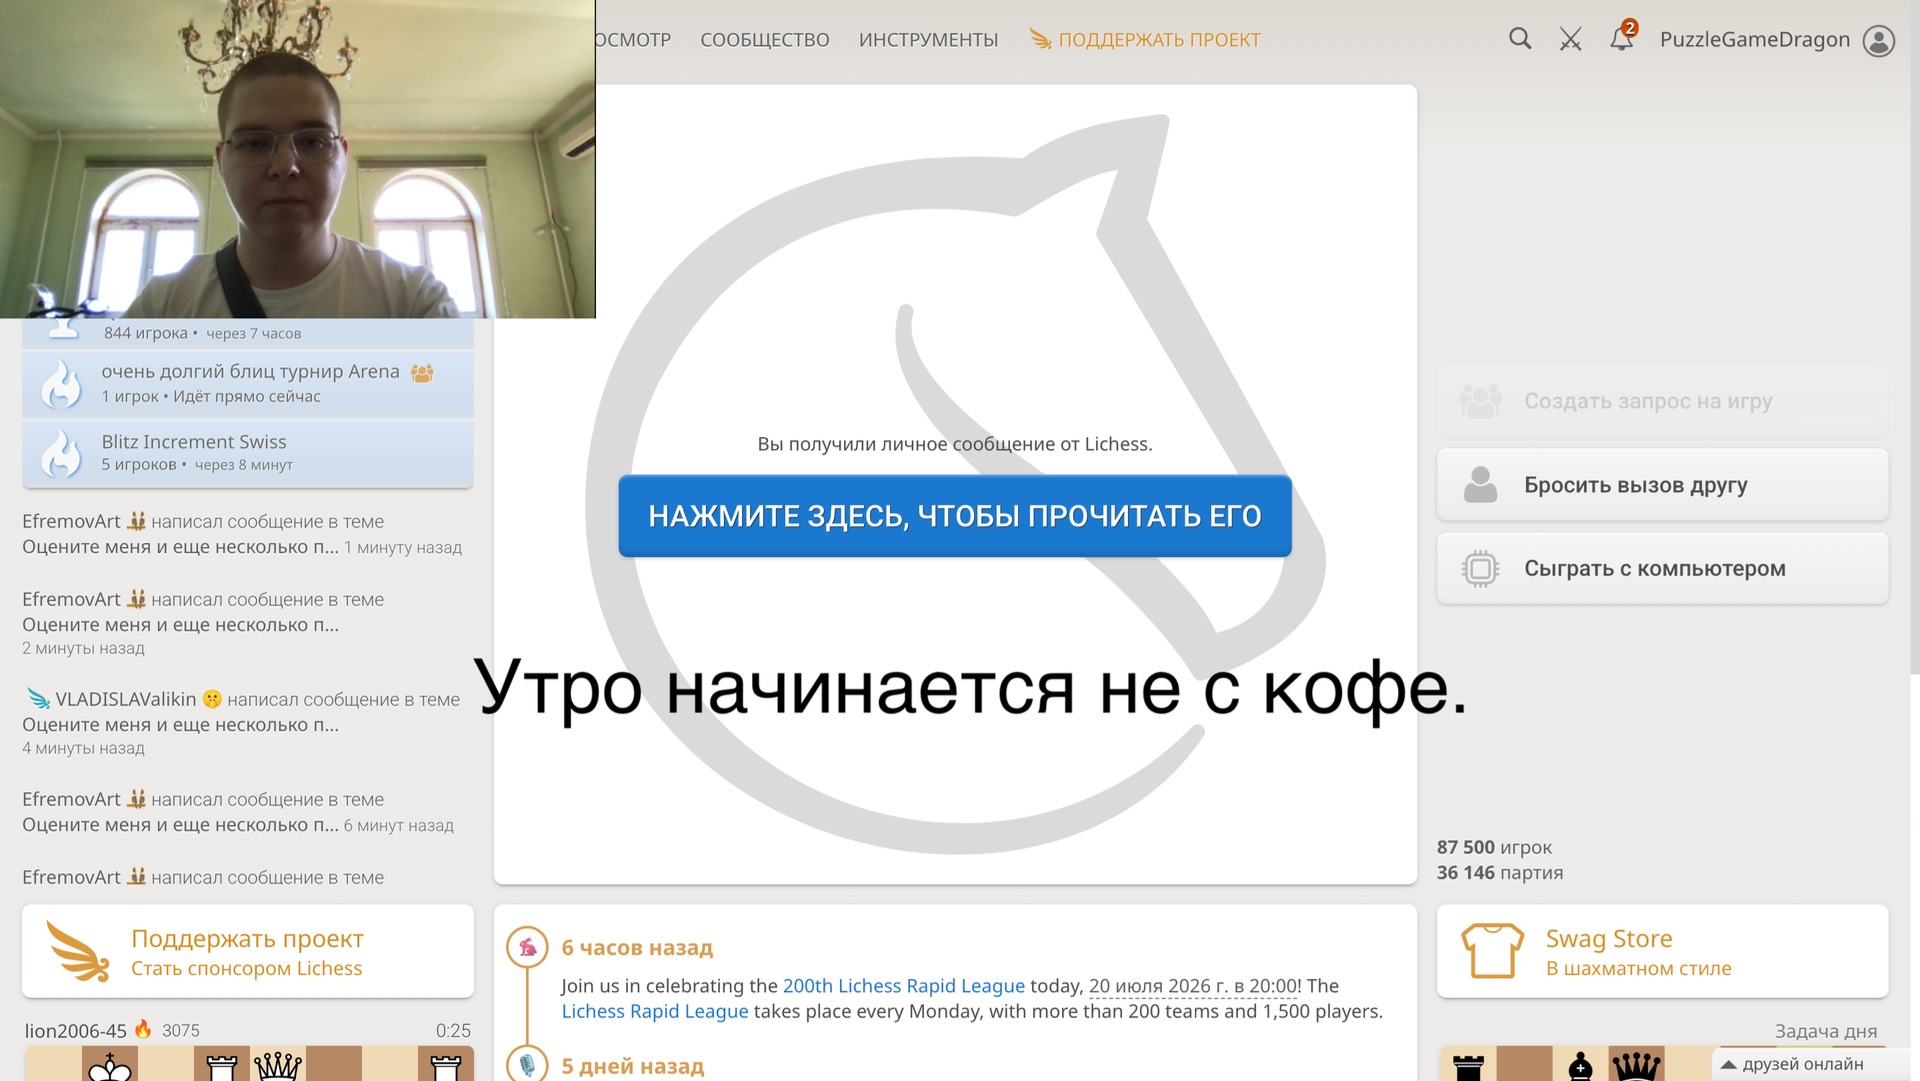Open the search magnifier icon
Viewport: 1920px width, 1081px height.
[1520, 39]
